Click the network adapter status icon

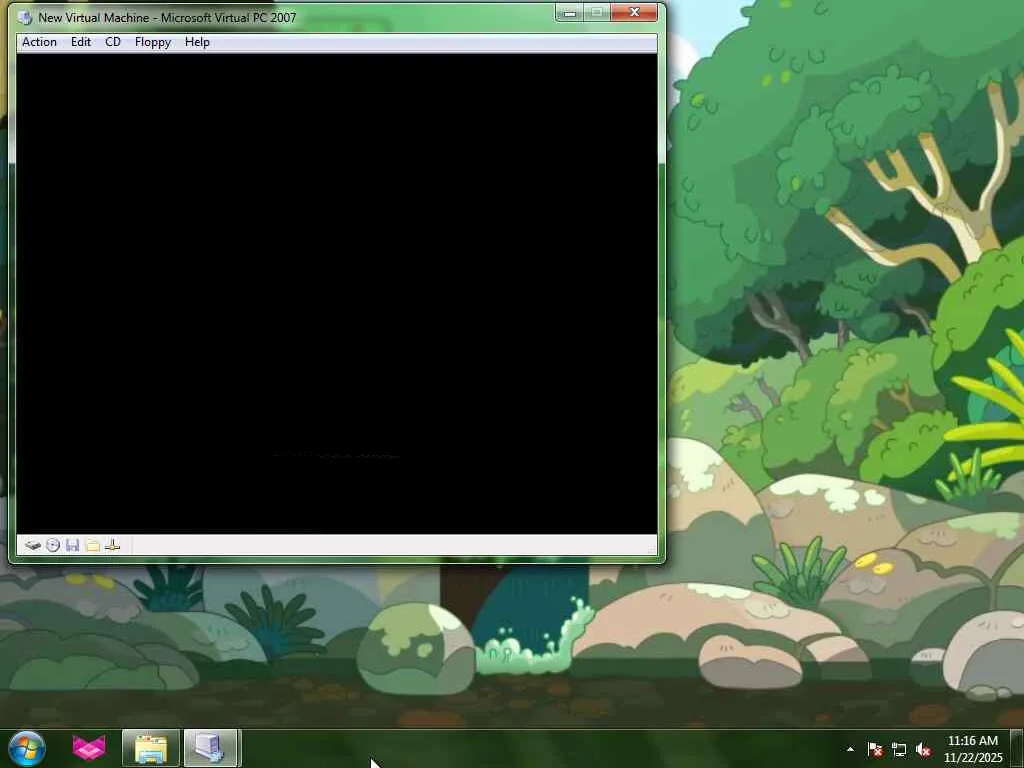pyautogui.click(x=112, y=545)
